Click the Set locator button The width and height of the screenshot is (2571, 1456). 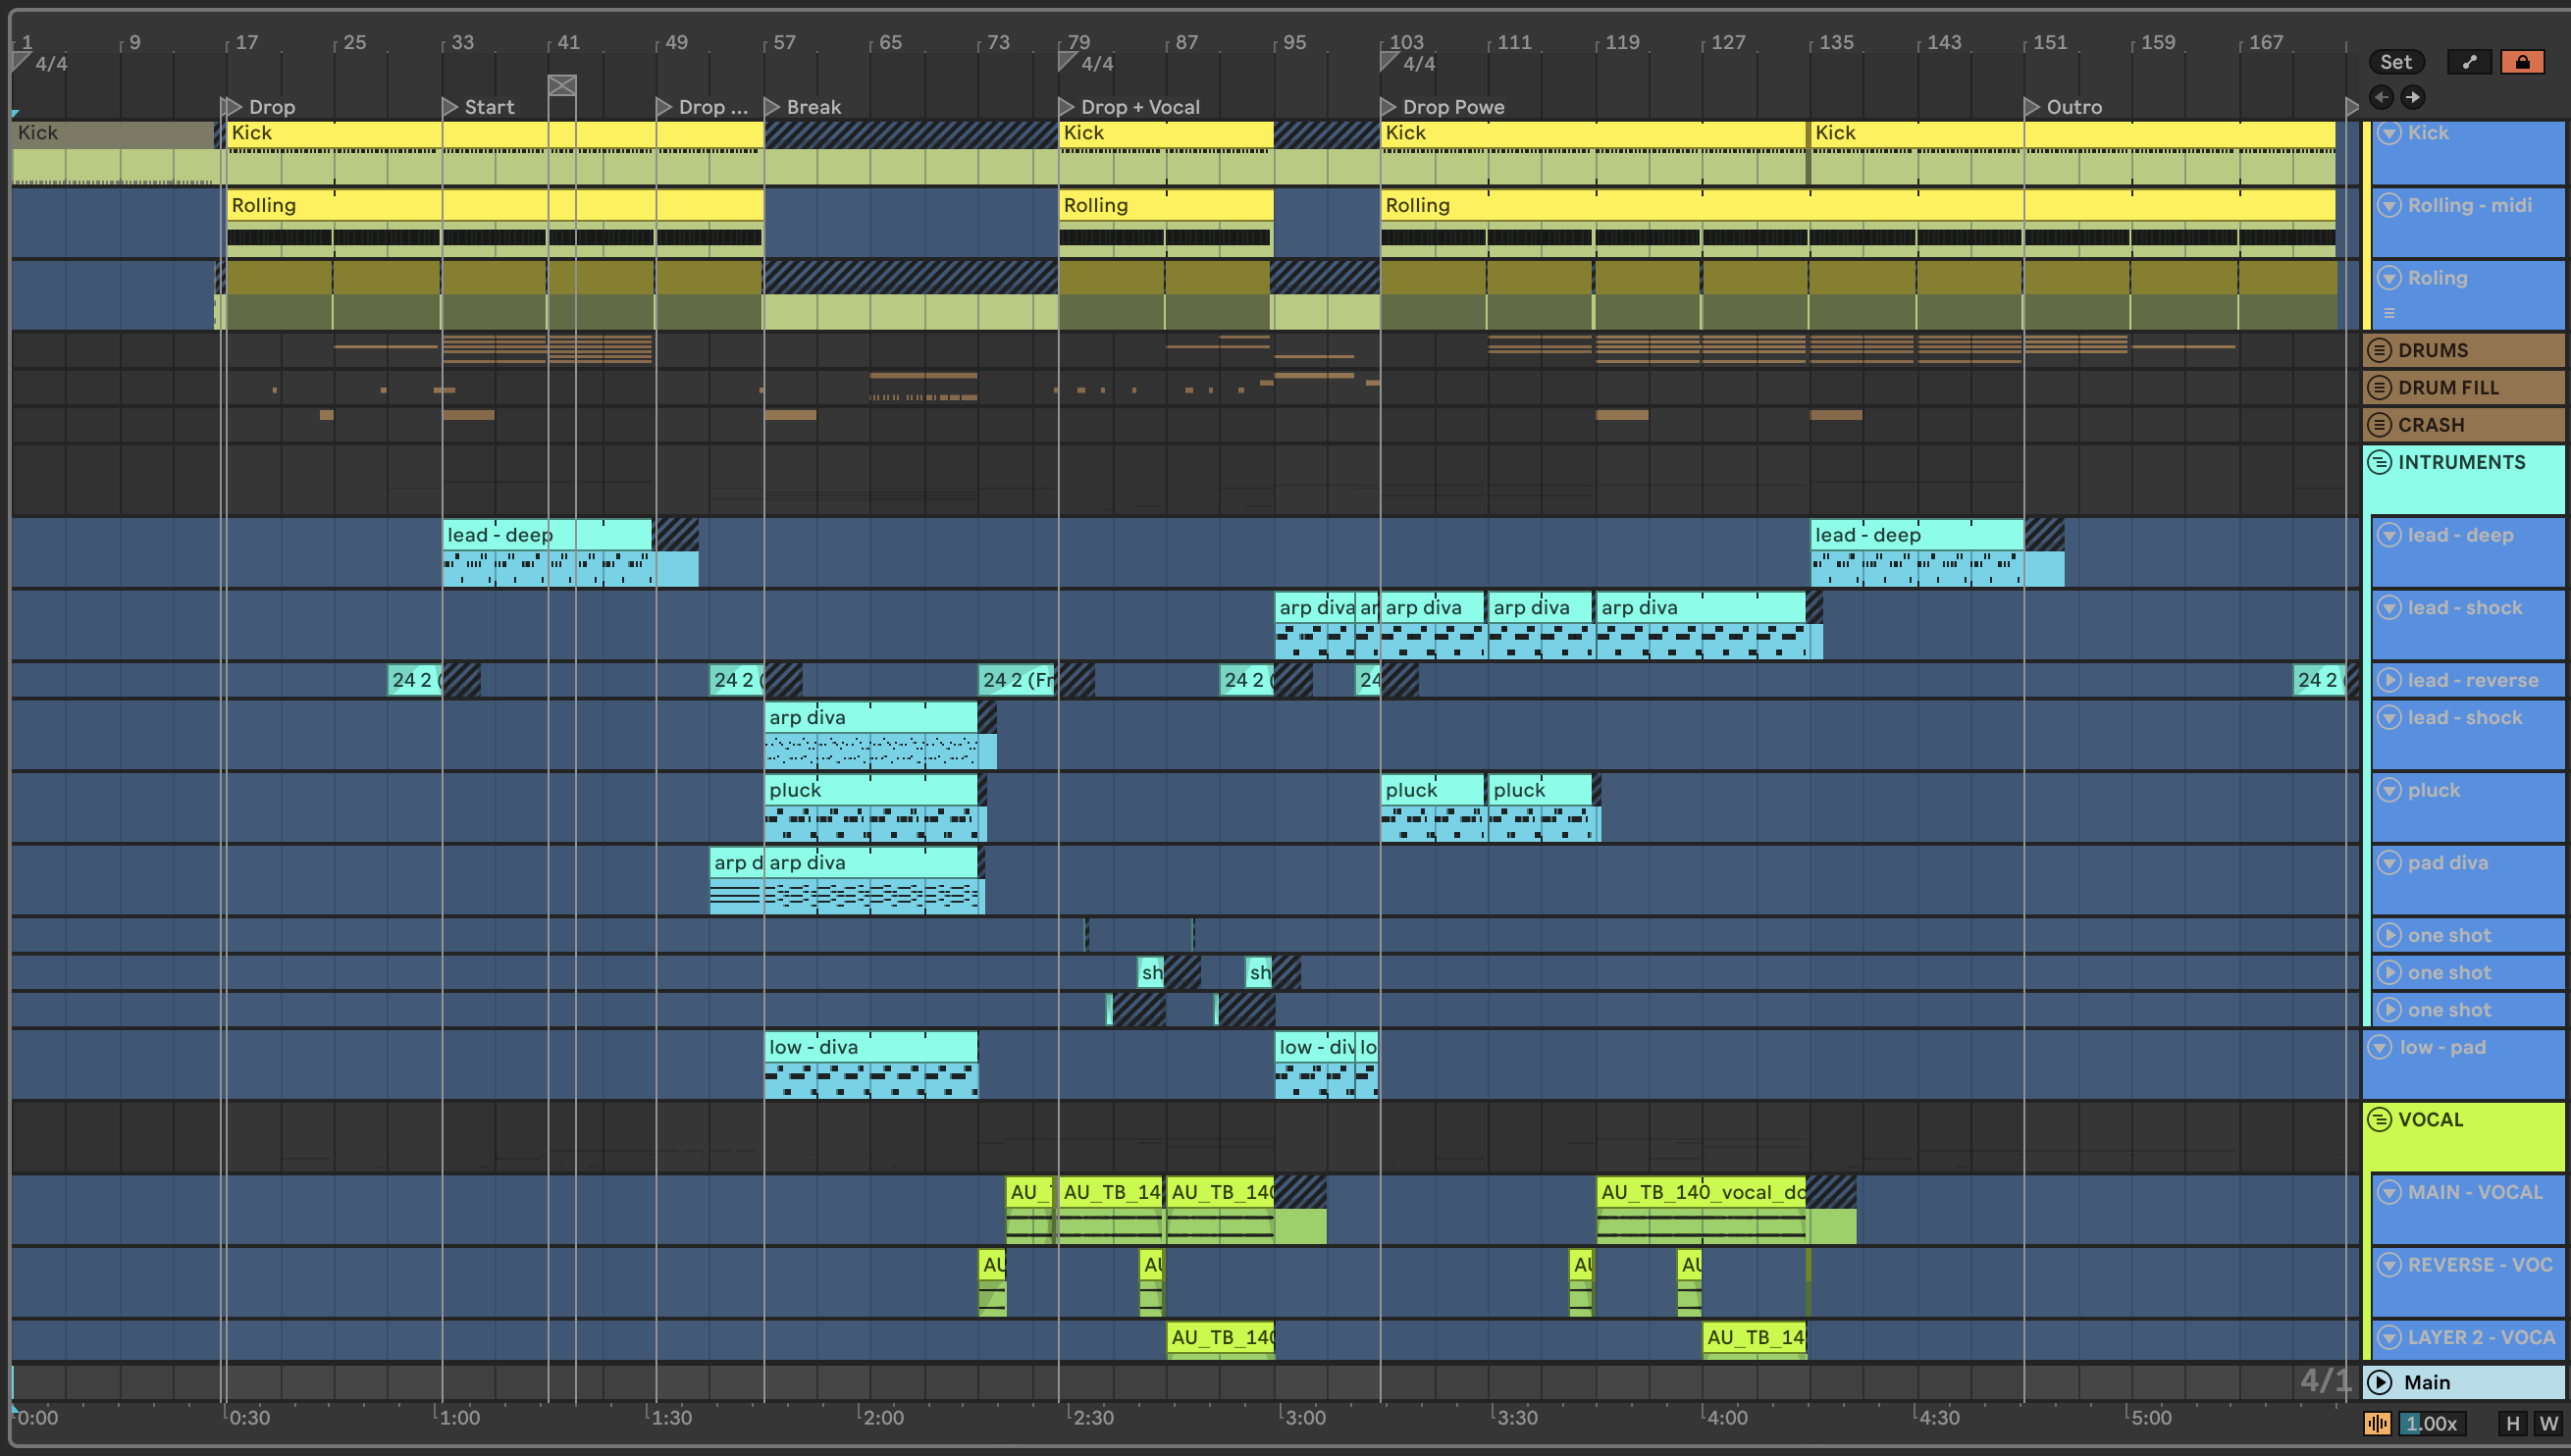(2395, 62)
